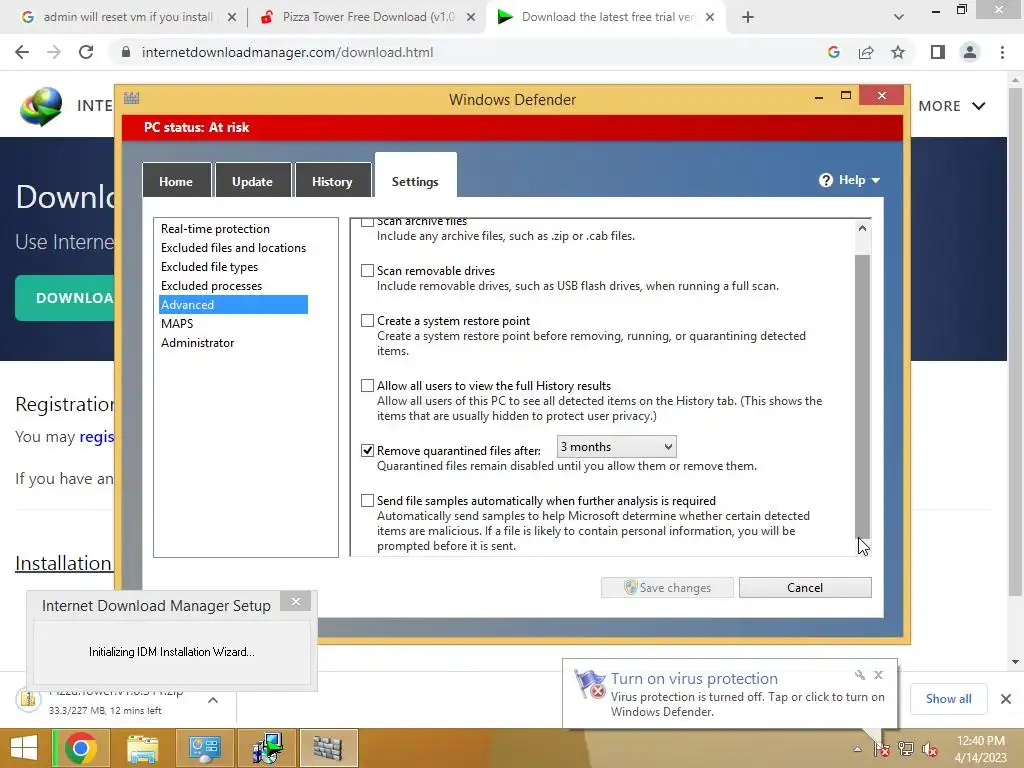
Task: Click the muted volume tray icon
Action: tap(930, 749)
